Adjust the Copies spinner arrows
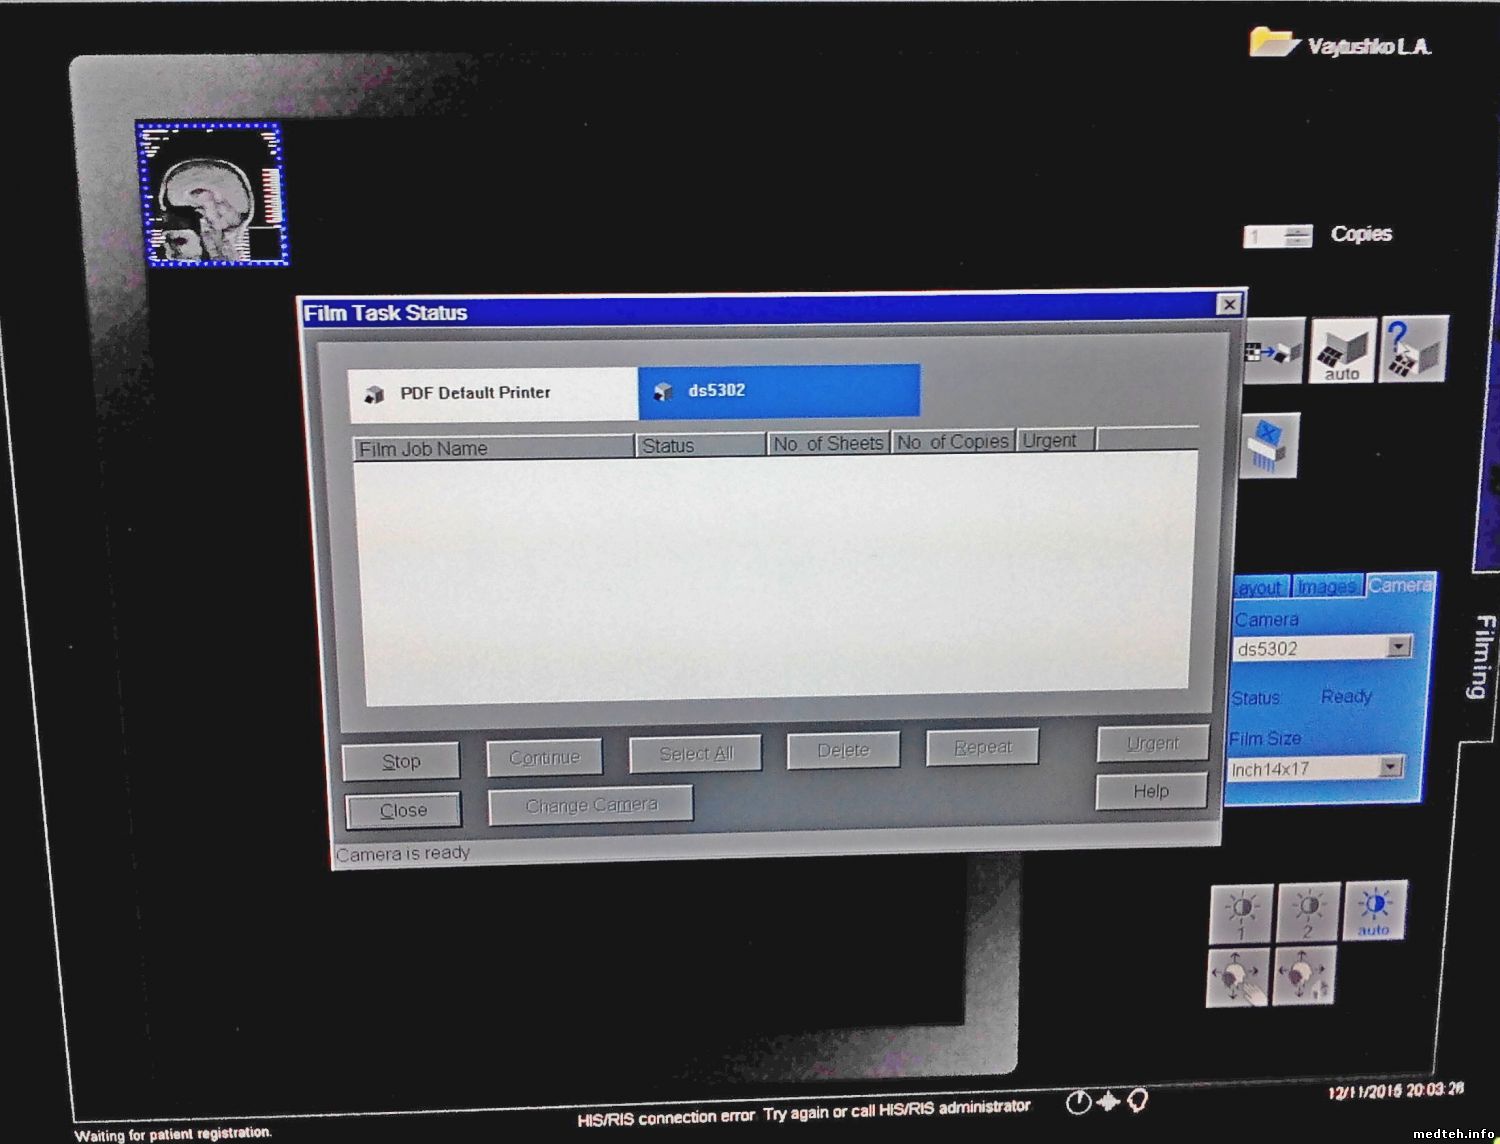 (1297, 236)
